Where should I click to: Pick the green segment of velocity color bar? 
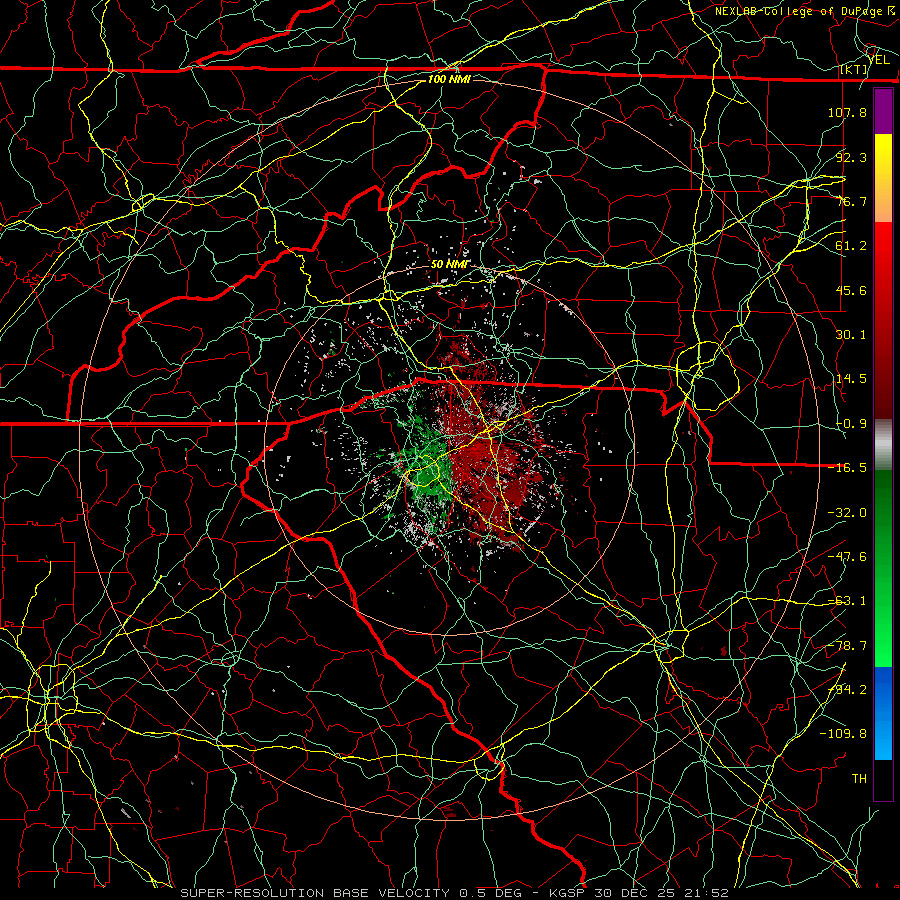[x=883, y=568]
